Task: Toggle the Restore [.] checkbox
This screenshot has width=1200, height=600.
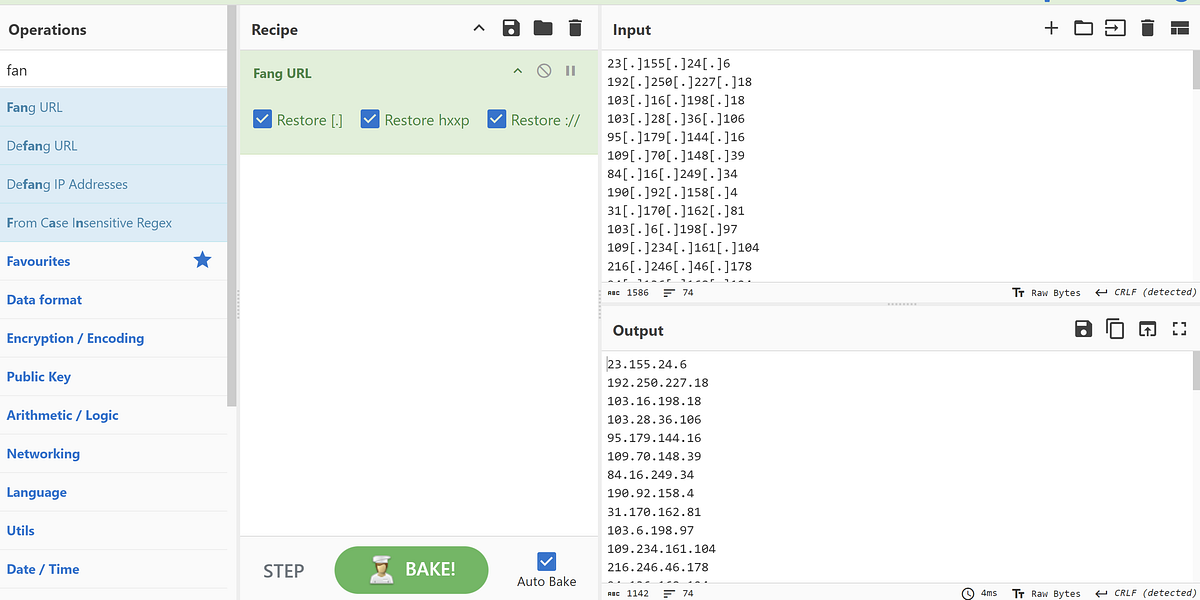Action: [262, 119]
